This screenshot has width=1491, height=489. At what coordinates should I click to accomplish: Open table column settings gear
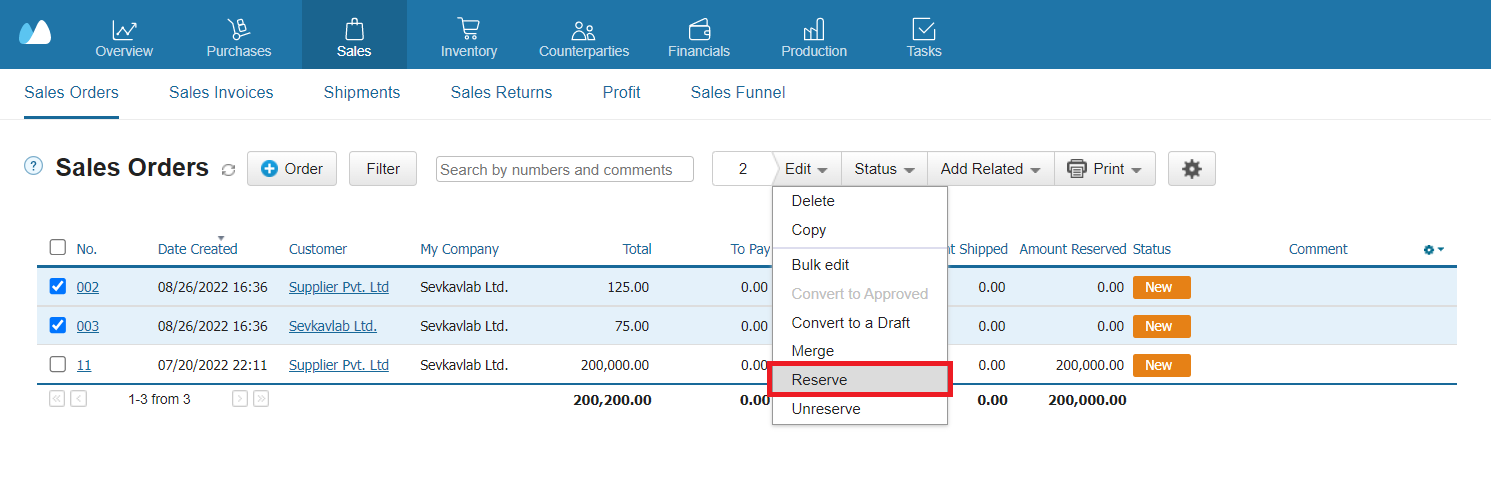click(1434, 249)
